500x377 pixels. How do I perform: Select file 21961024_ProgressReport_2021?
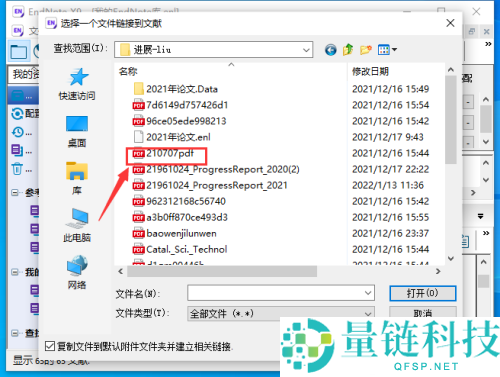click(210, 185)
